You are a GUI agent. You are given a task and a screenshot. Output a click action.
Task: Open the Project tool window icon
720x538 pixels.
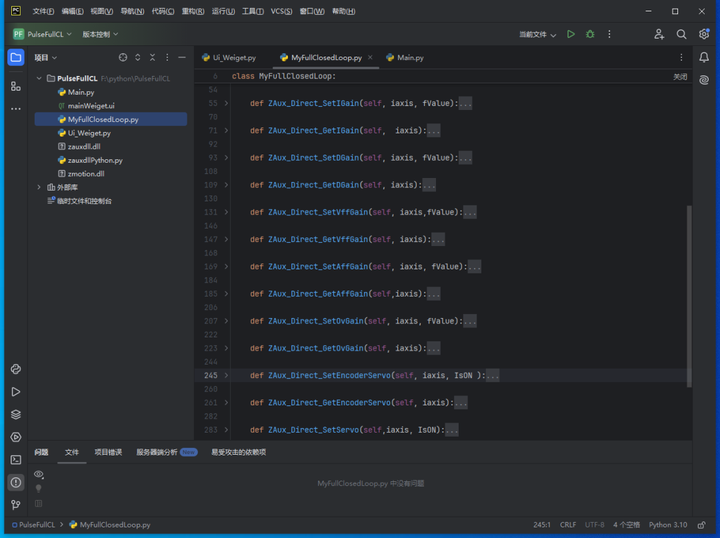click(16, 57)
